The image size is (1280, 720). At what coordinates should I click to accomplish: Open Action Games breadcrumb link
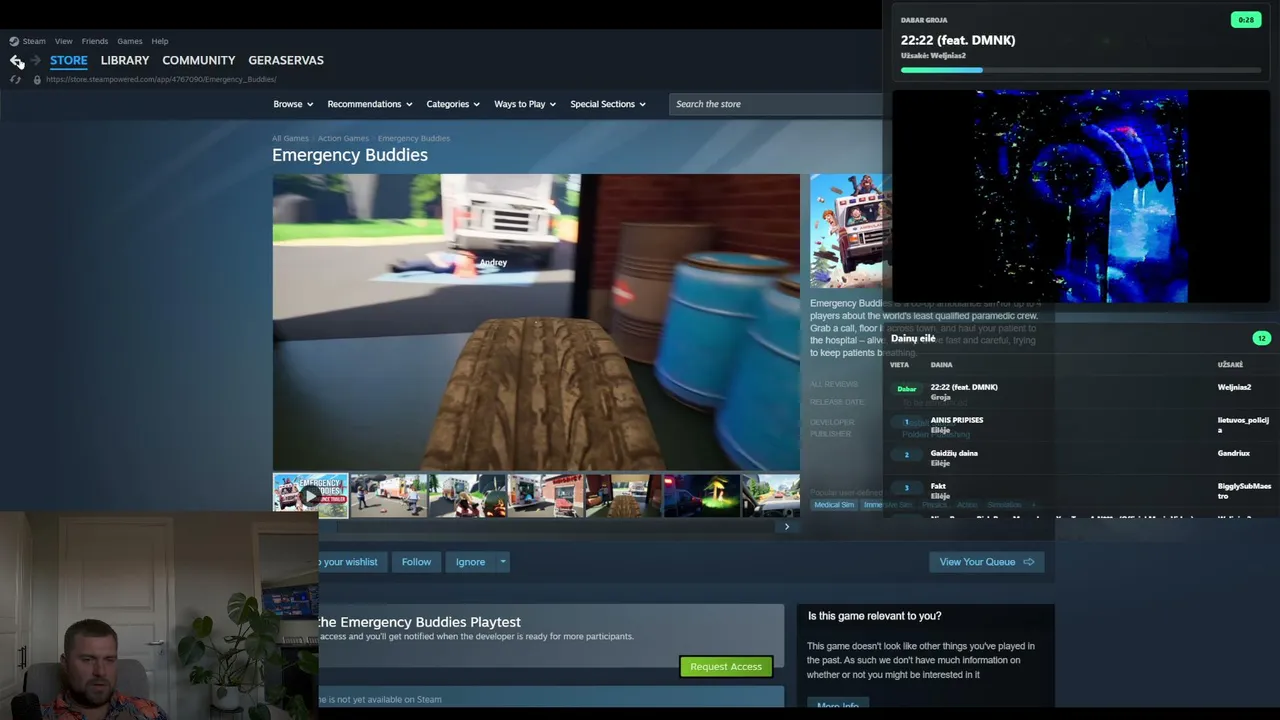tap(343, 138)
